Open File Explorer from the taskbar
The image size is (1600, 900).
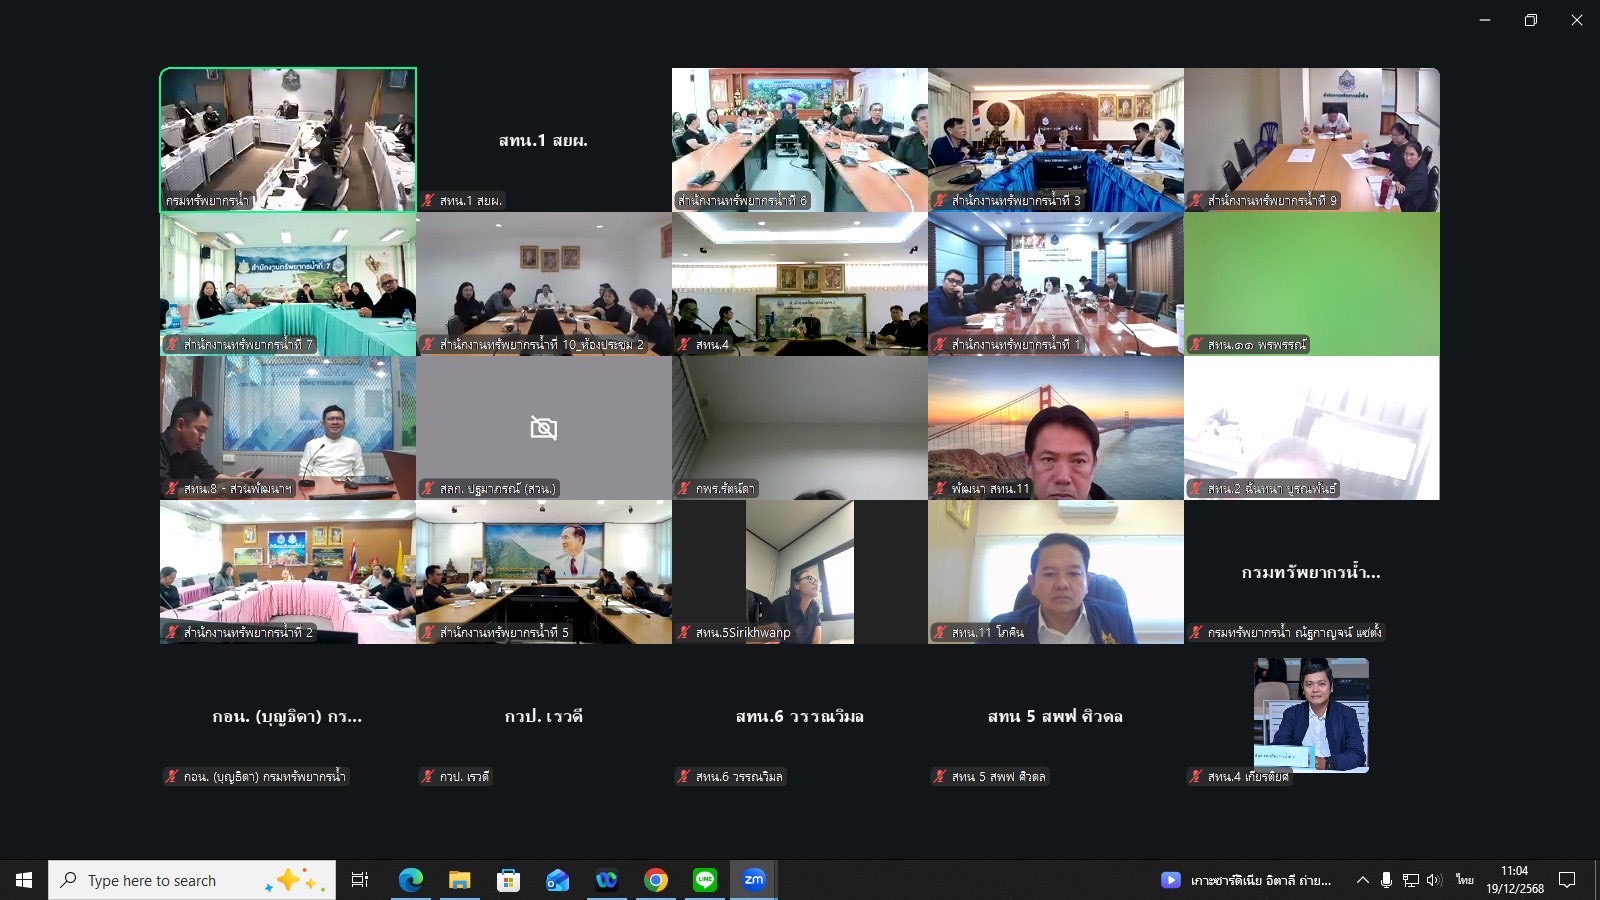(x=459, y=880)
